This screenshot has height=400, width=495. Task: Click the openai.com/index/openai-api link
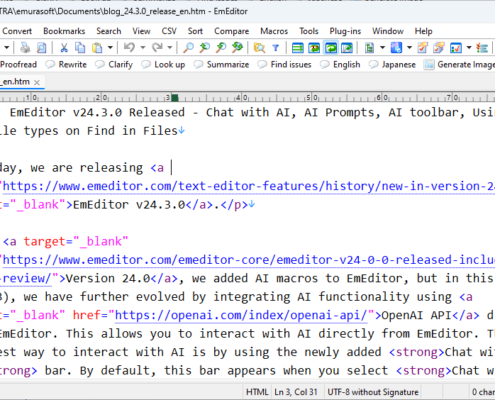(241, 315)
